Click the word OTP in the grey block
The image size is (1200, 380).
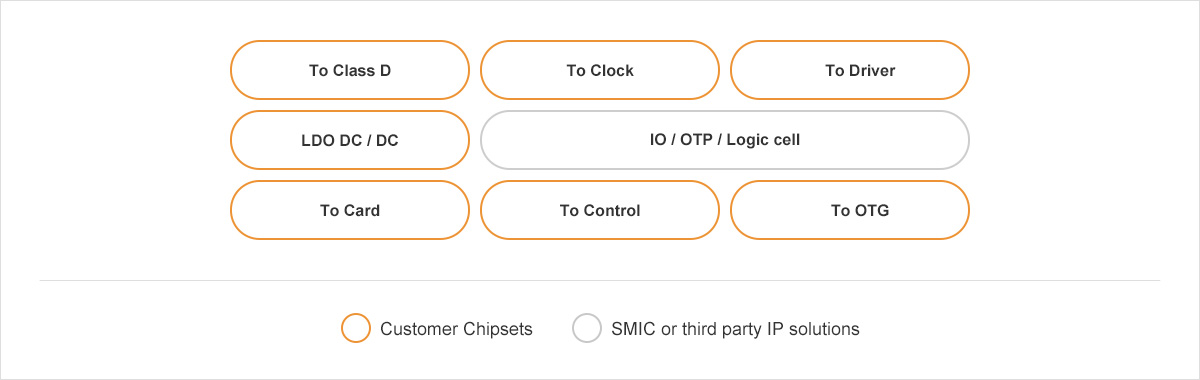coord(697,140)
